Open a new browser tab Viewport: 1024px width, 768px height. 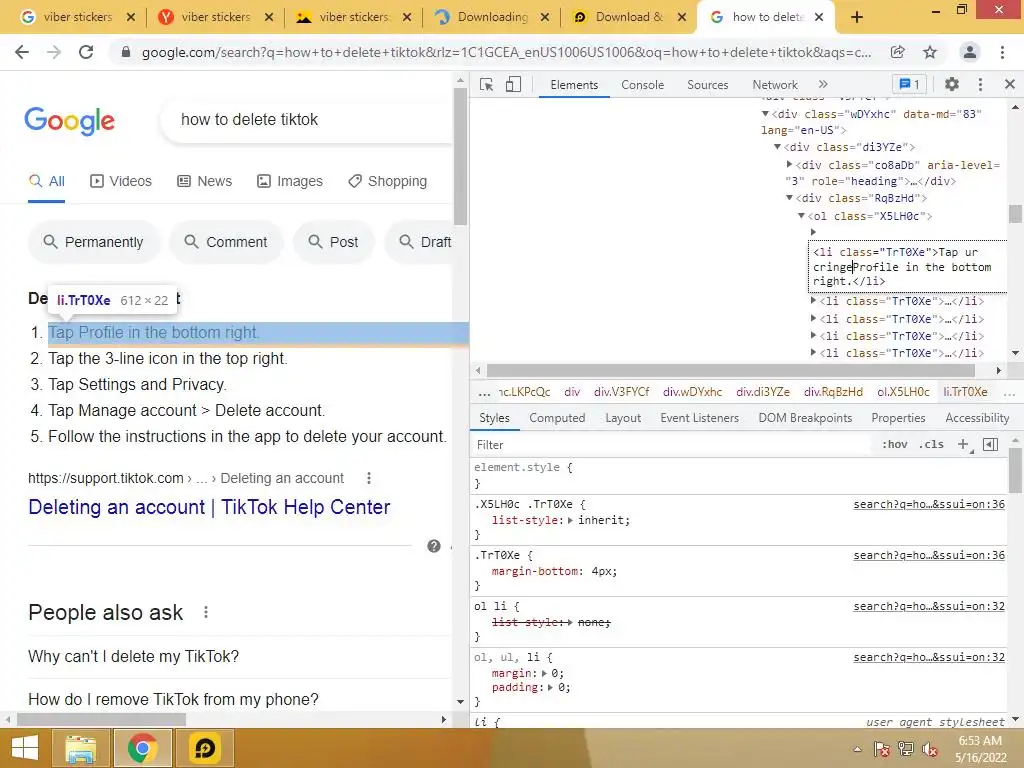coord(857,18)
